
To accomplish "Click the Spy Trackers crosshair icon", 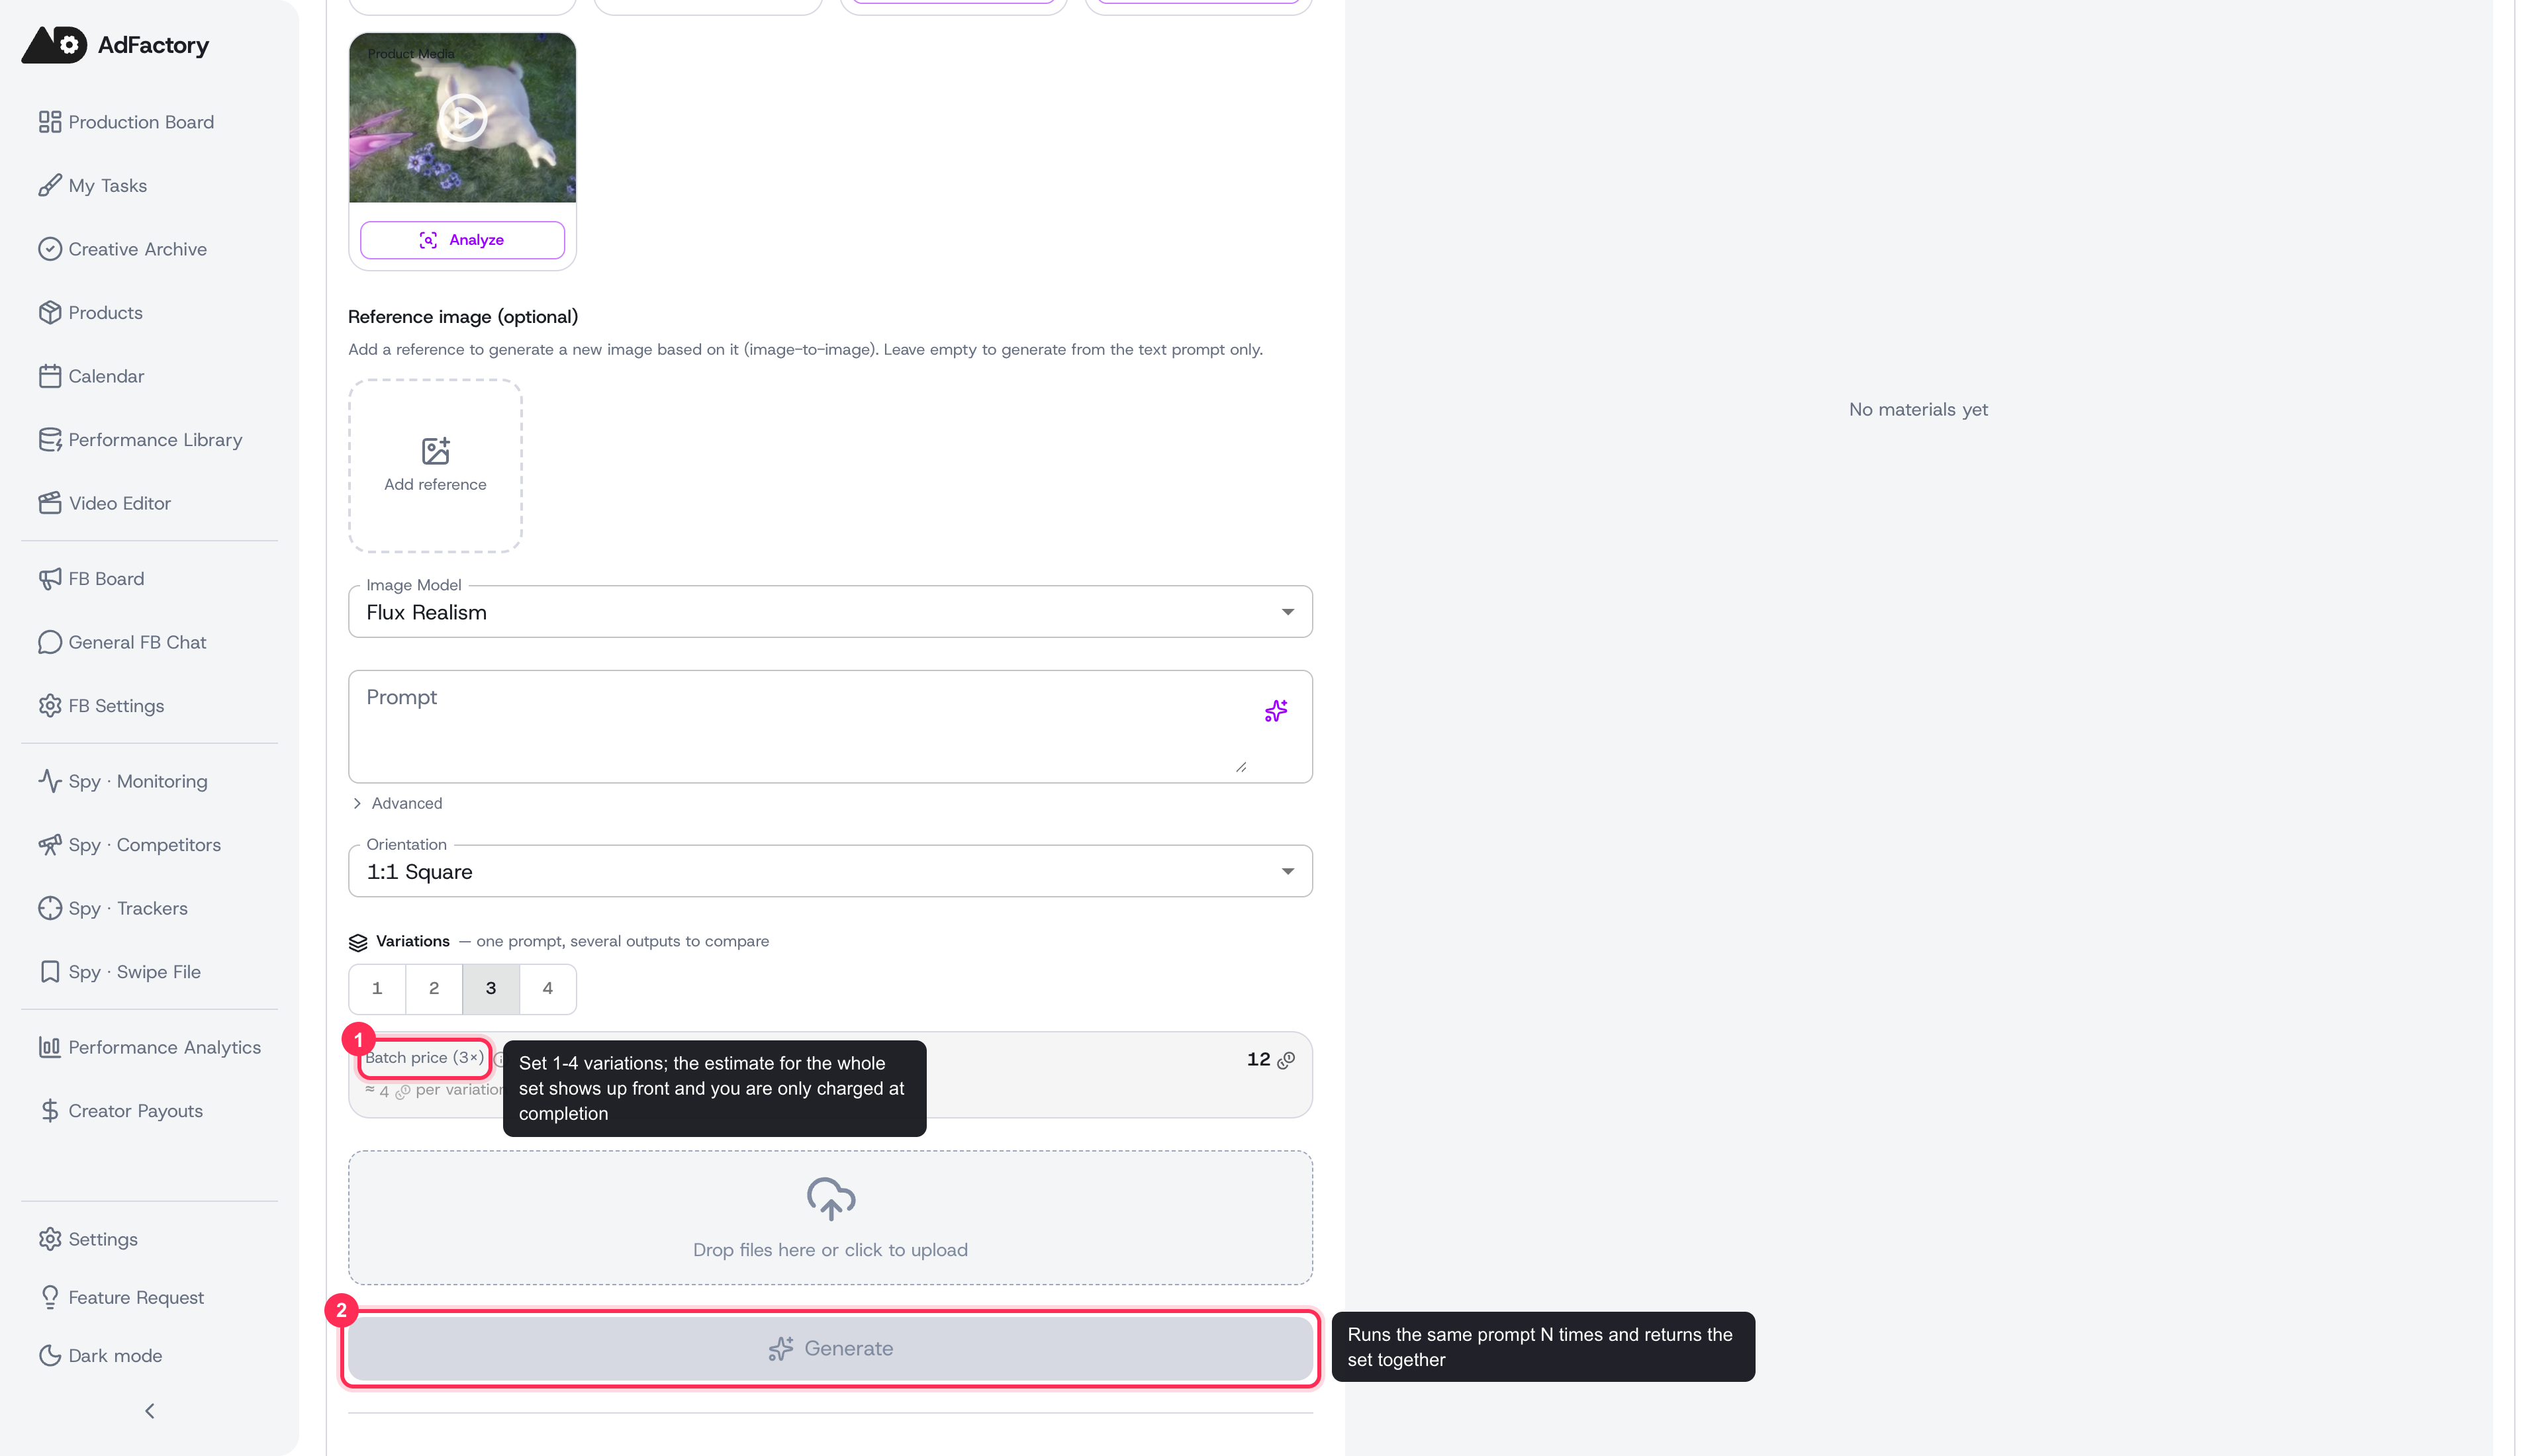I will 50,908.
